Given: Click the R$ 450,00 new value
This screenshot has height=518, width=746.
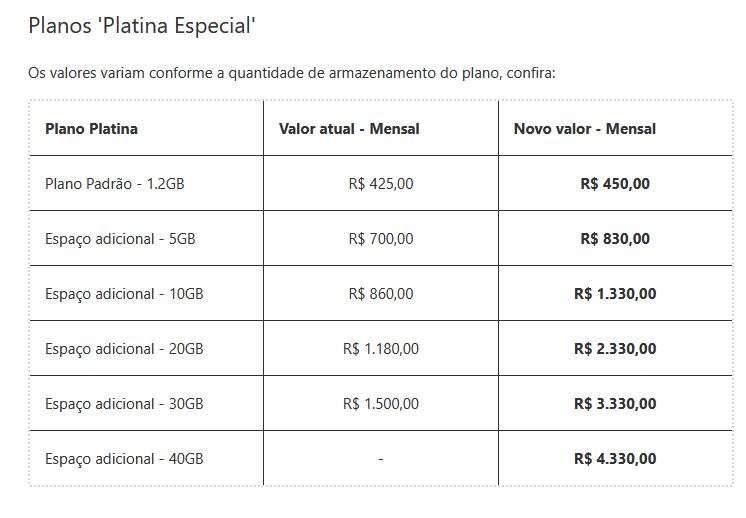Looking at the screenshot, I should click(x=615, y=184).
